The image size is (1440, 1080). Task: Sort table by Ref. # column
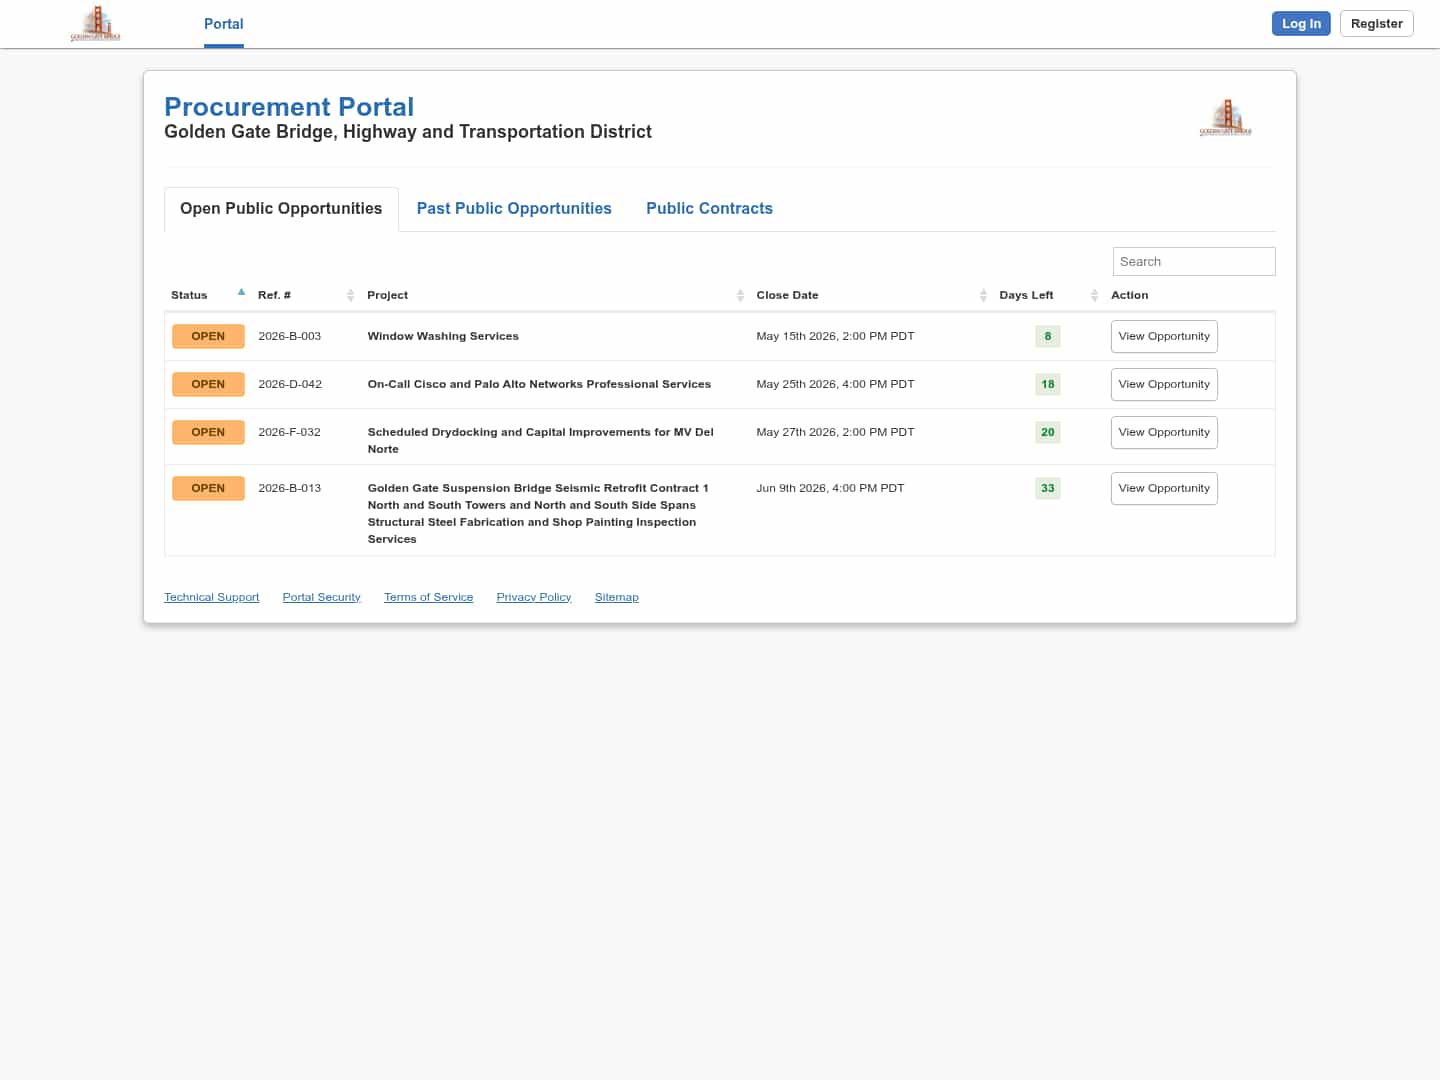tap(305, 295)
